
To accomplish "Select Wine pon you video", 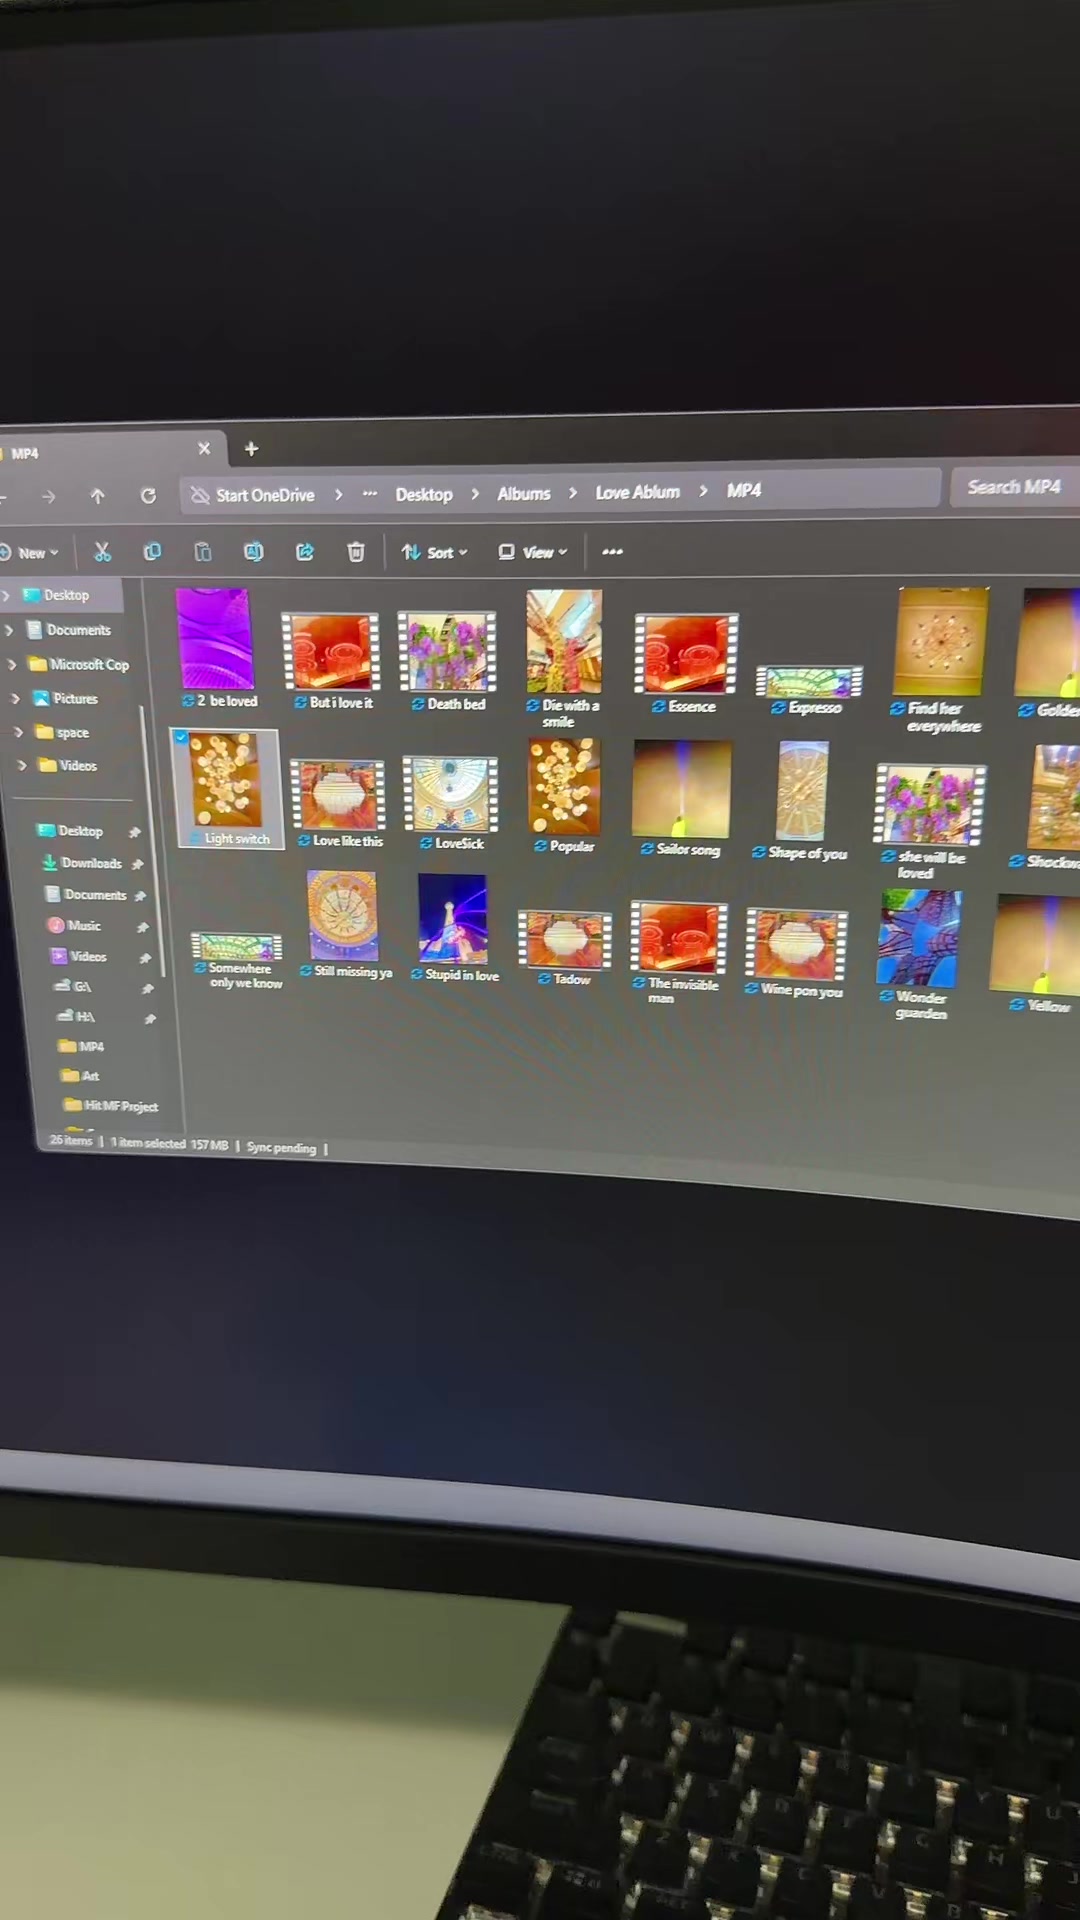I will [797, 953].
